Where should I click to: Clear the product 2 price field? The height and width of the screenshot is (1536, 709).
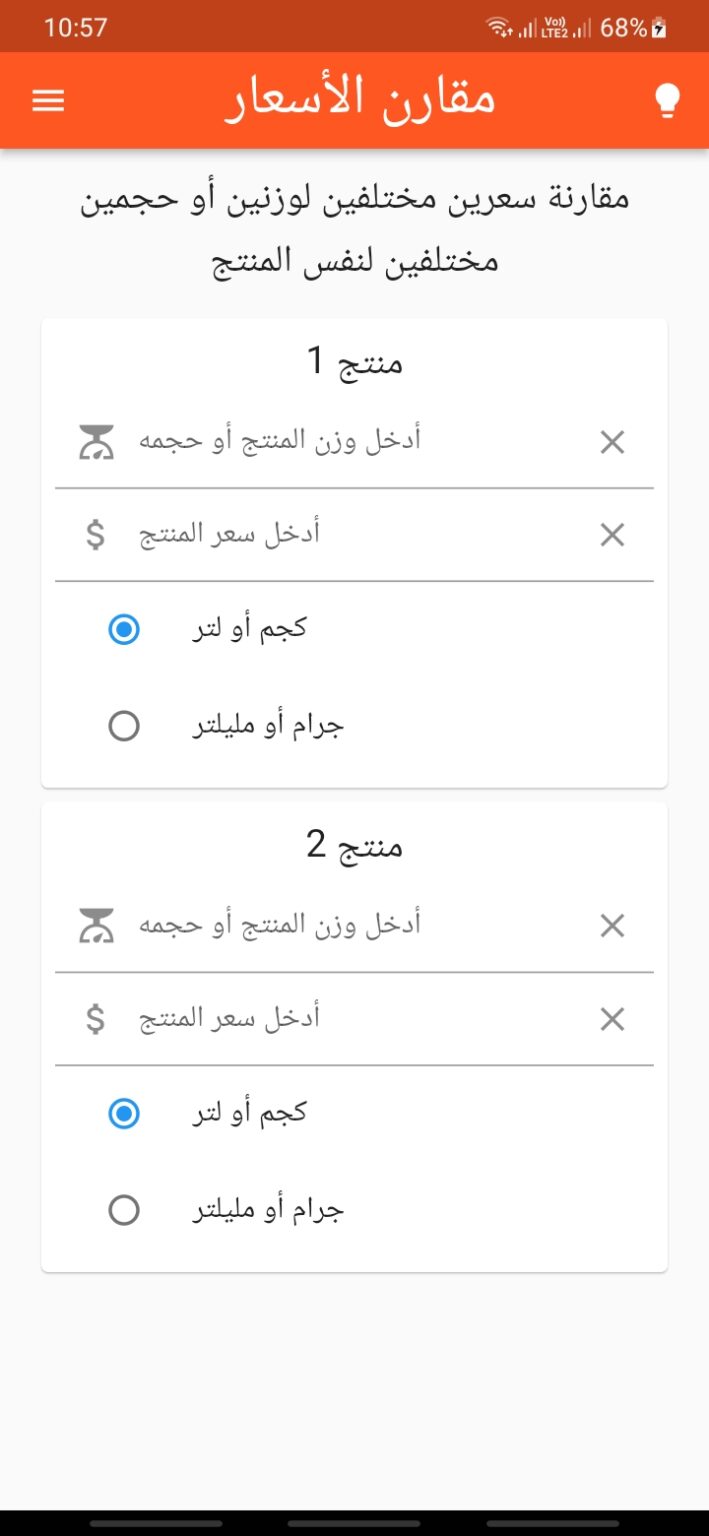click(612, 1019)
